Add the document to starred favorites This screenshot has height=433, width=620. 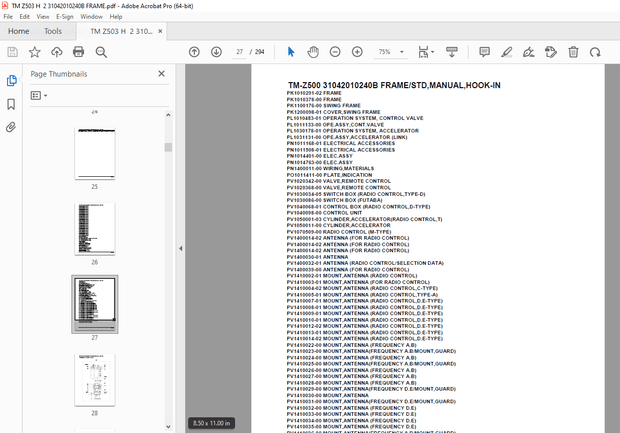[x=34, y=52]
